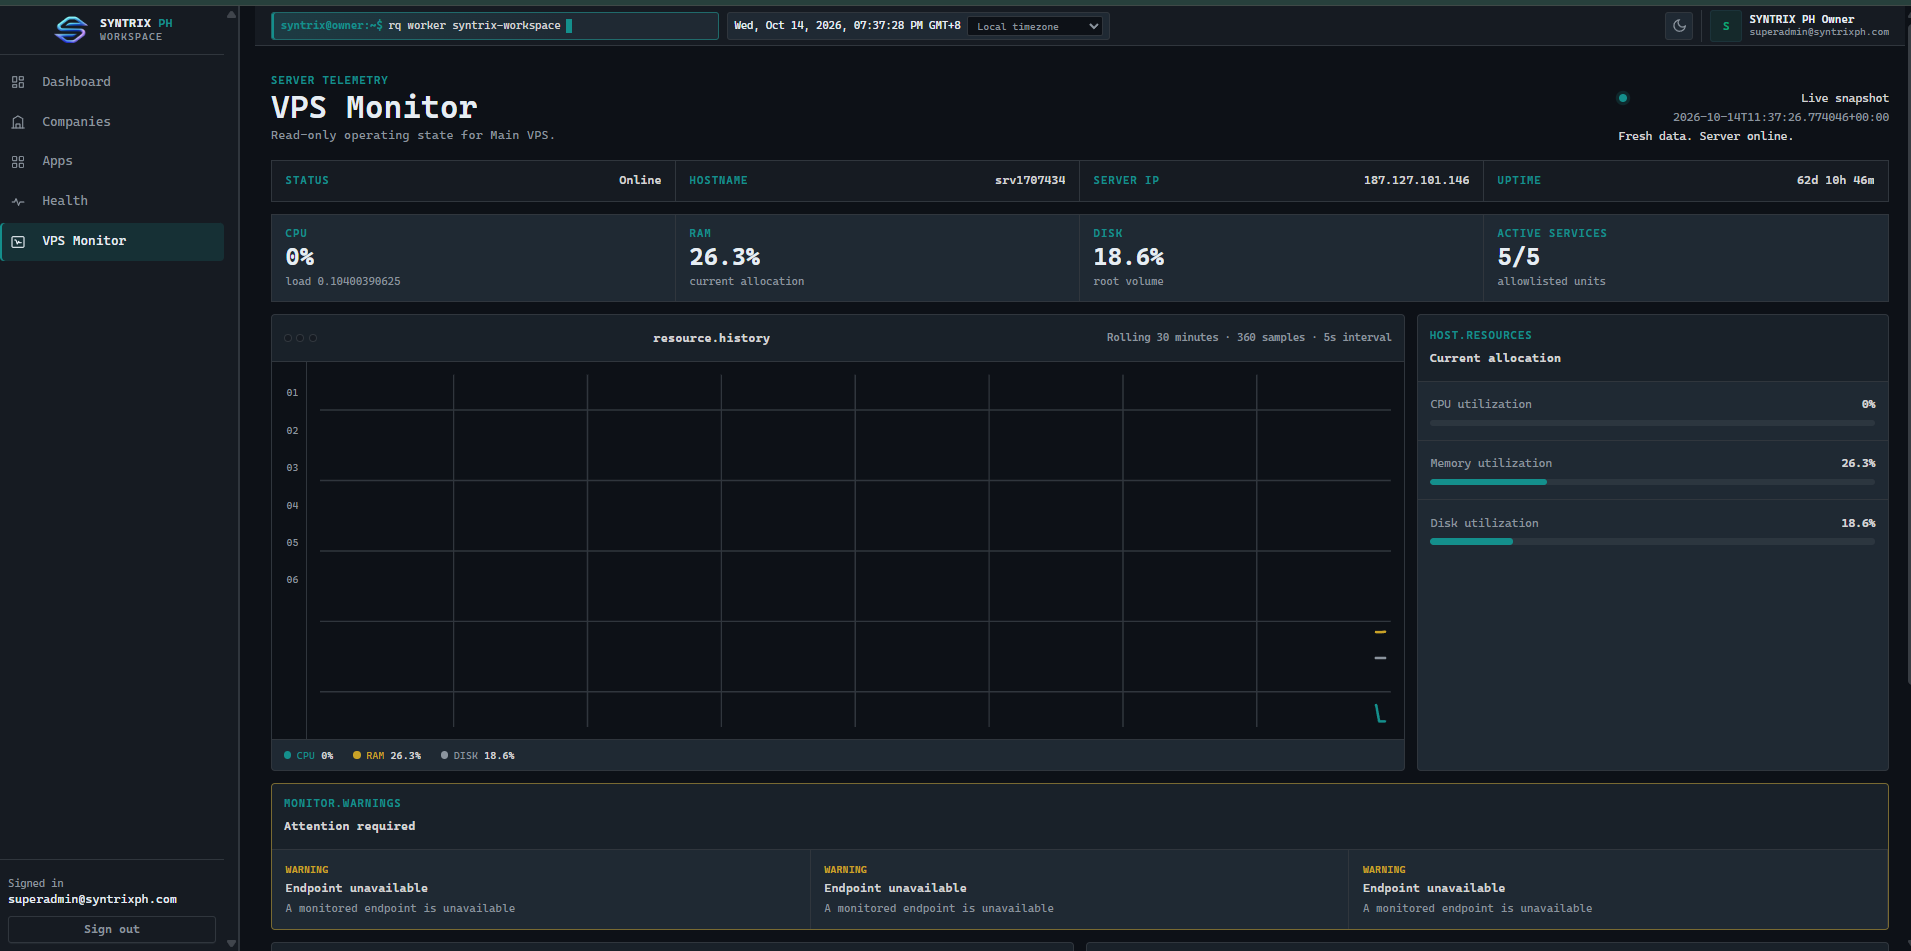1911x951 pixels.
Task: Click the Online status value
Action: [640, 181]
